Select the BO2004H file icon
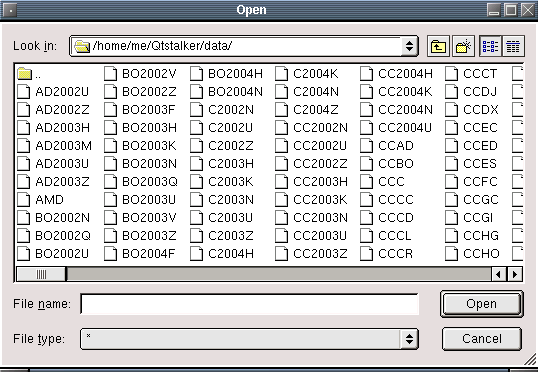This screenshot has width=538, height=372. click(x=197, y=73)
